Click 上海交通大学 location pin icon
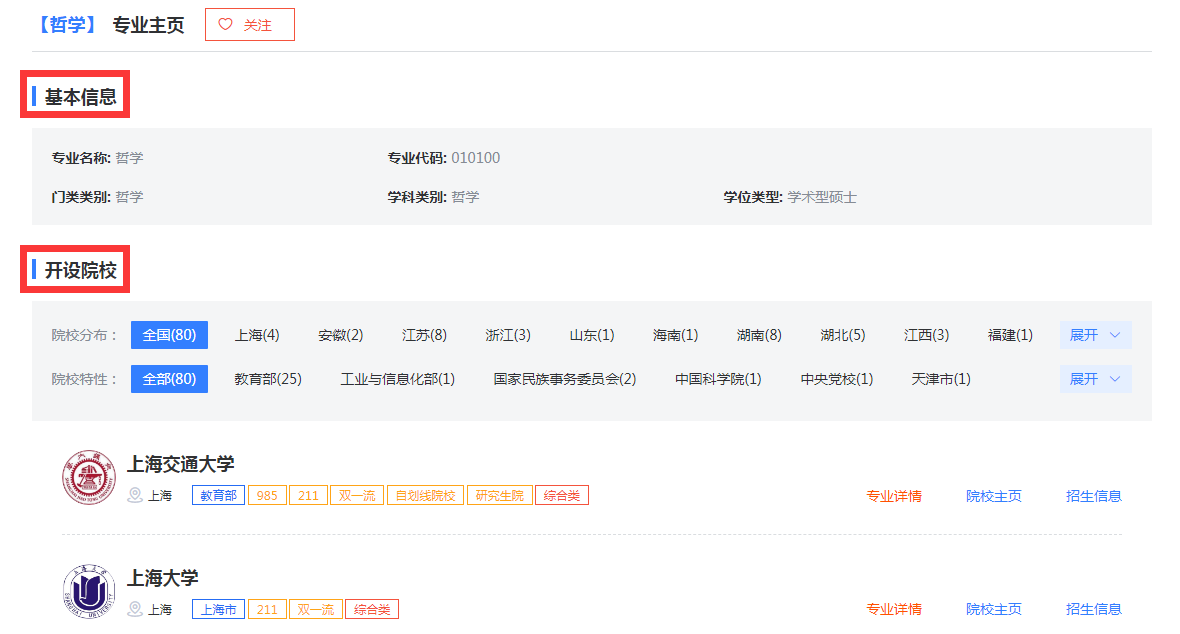This screenshot has height=634, width=1180. click(x=135, y=495)
